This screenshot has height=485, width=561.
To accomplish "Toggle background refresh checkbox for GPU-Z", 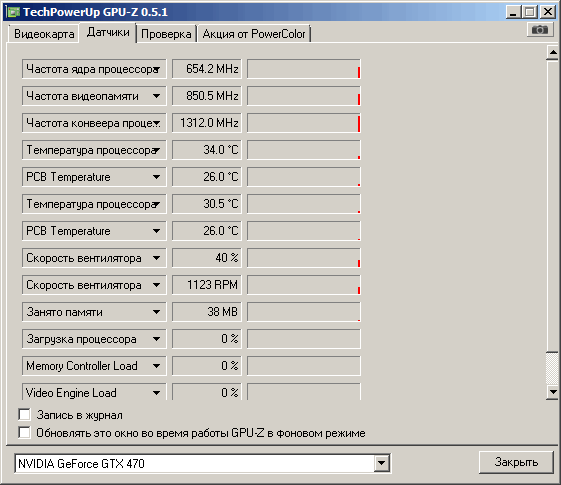I will point(24,432).
